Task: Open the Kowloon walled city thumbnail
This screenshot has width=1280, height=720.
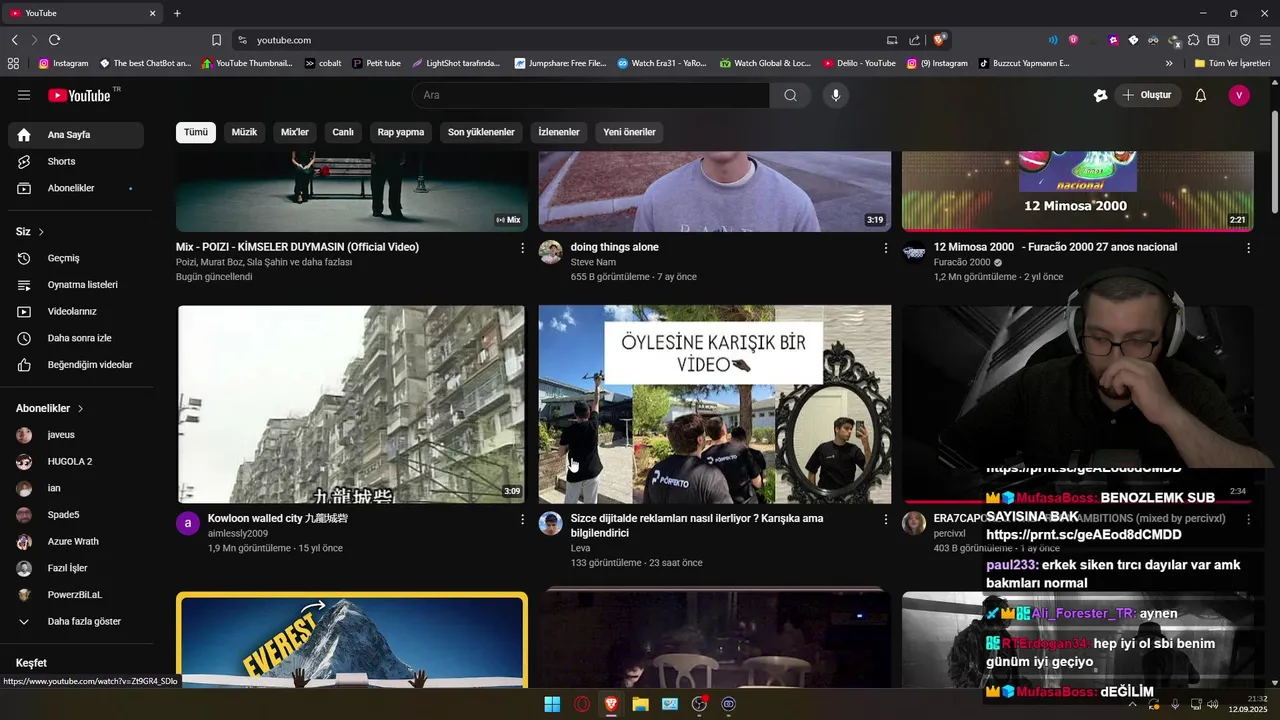Action: [351, 404]
